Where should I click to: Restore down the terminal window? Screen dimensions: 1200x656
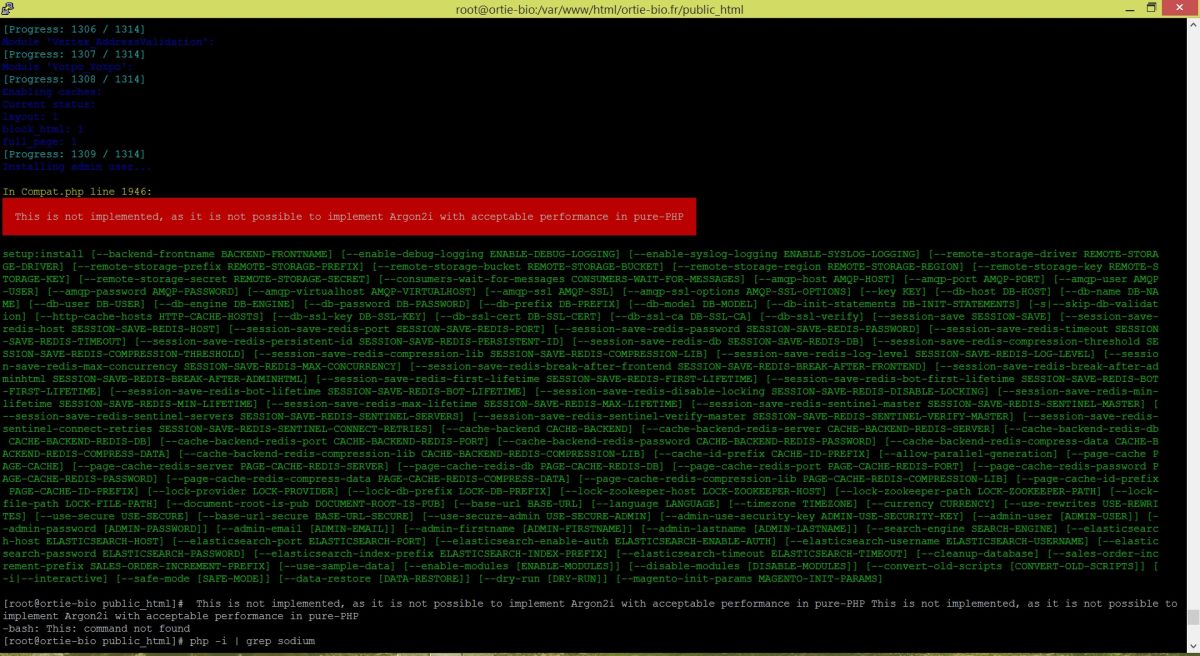click(1151, 8)
